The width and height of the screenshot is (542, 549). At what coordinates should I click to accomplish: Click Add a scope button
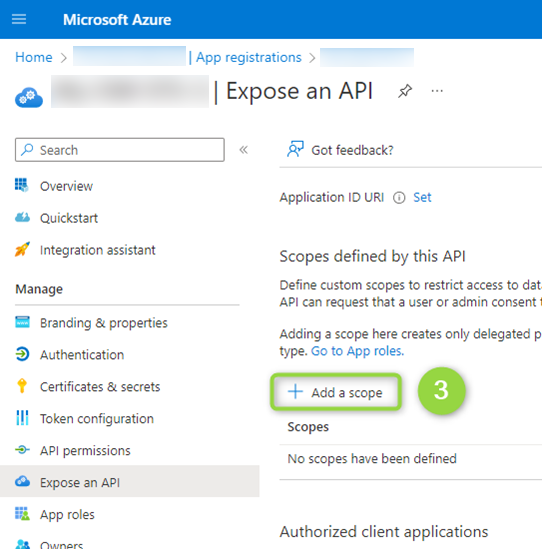335,392
